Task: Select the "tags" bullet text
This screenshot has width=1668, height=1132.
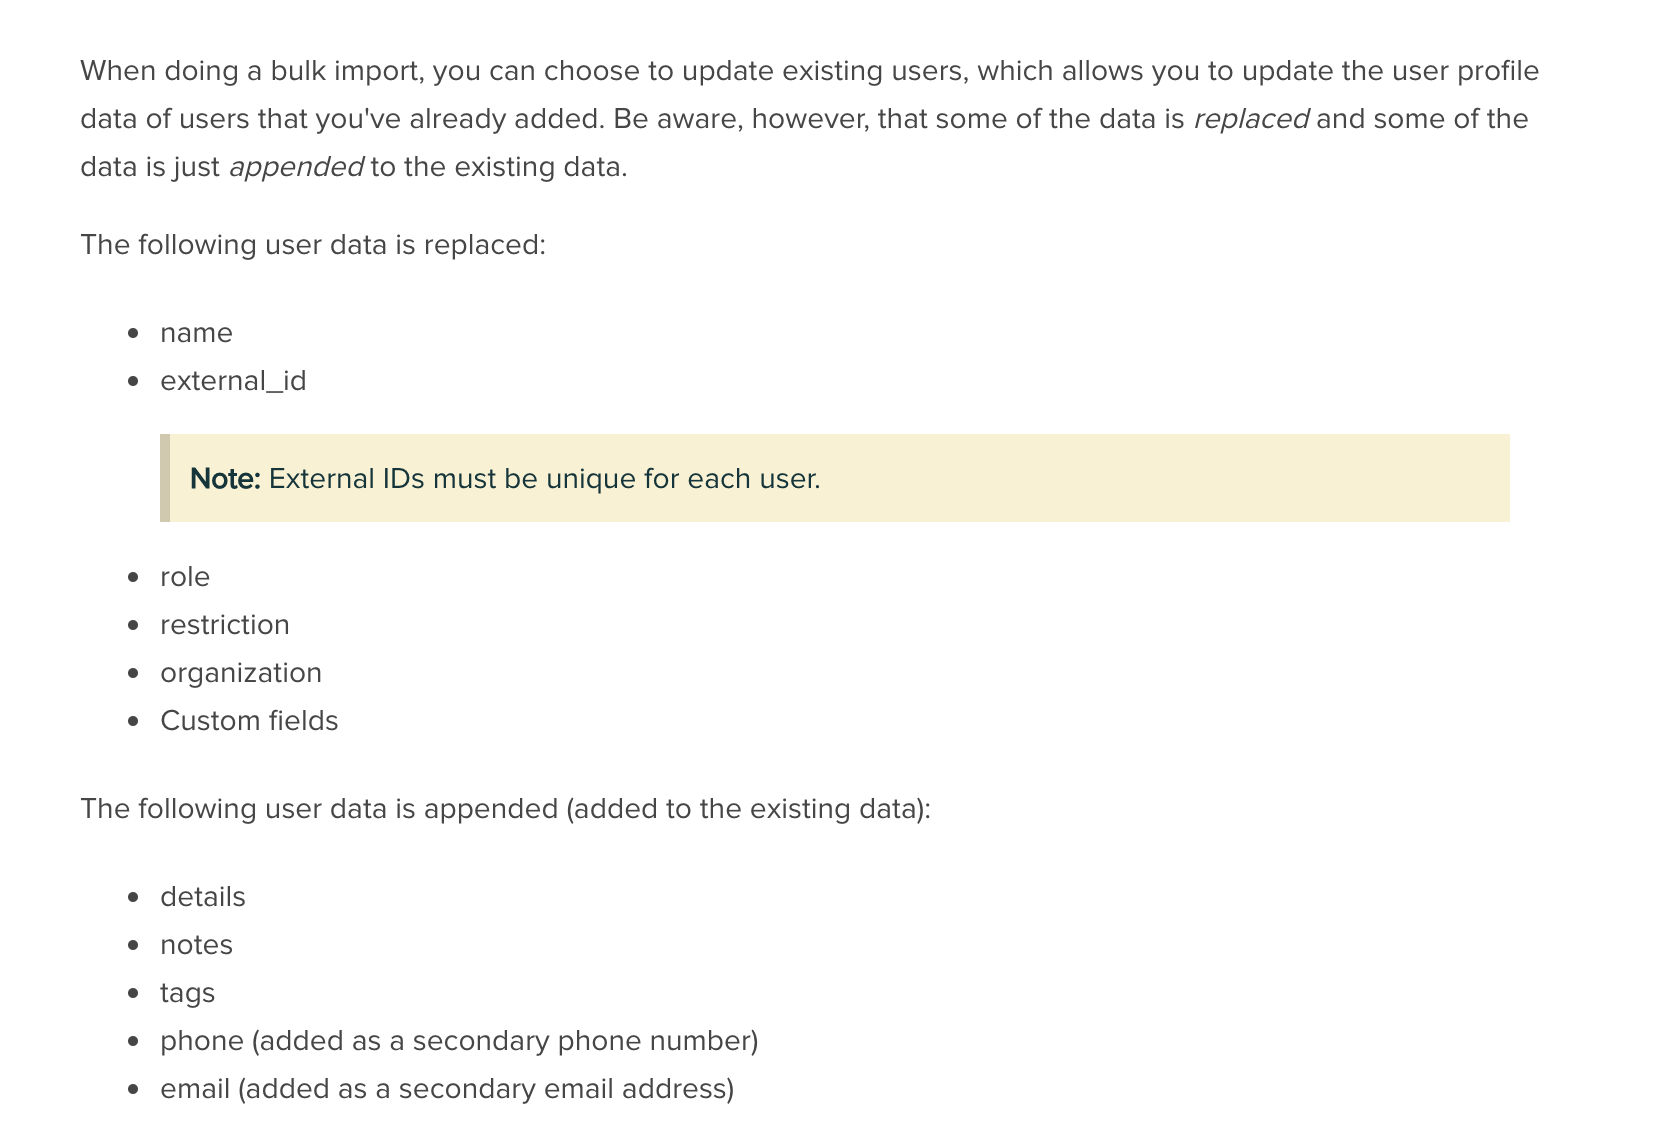Action: (187, 993)
